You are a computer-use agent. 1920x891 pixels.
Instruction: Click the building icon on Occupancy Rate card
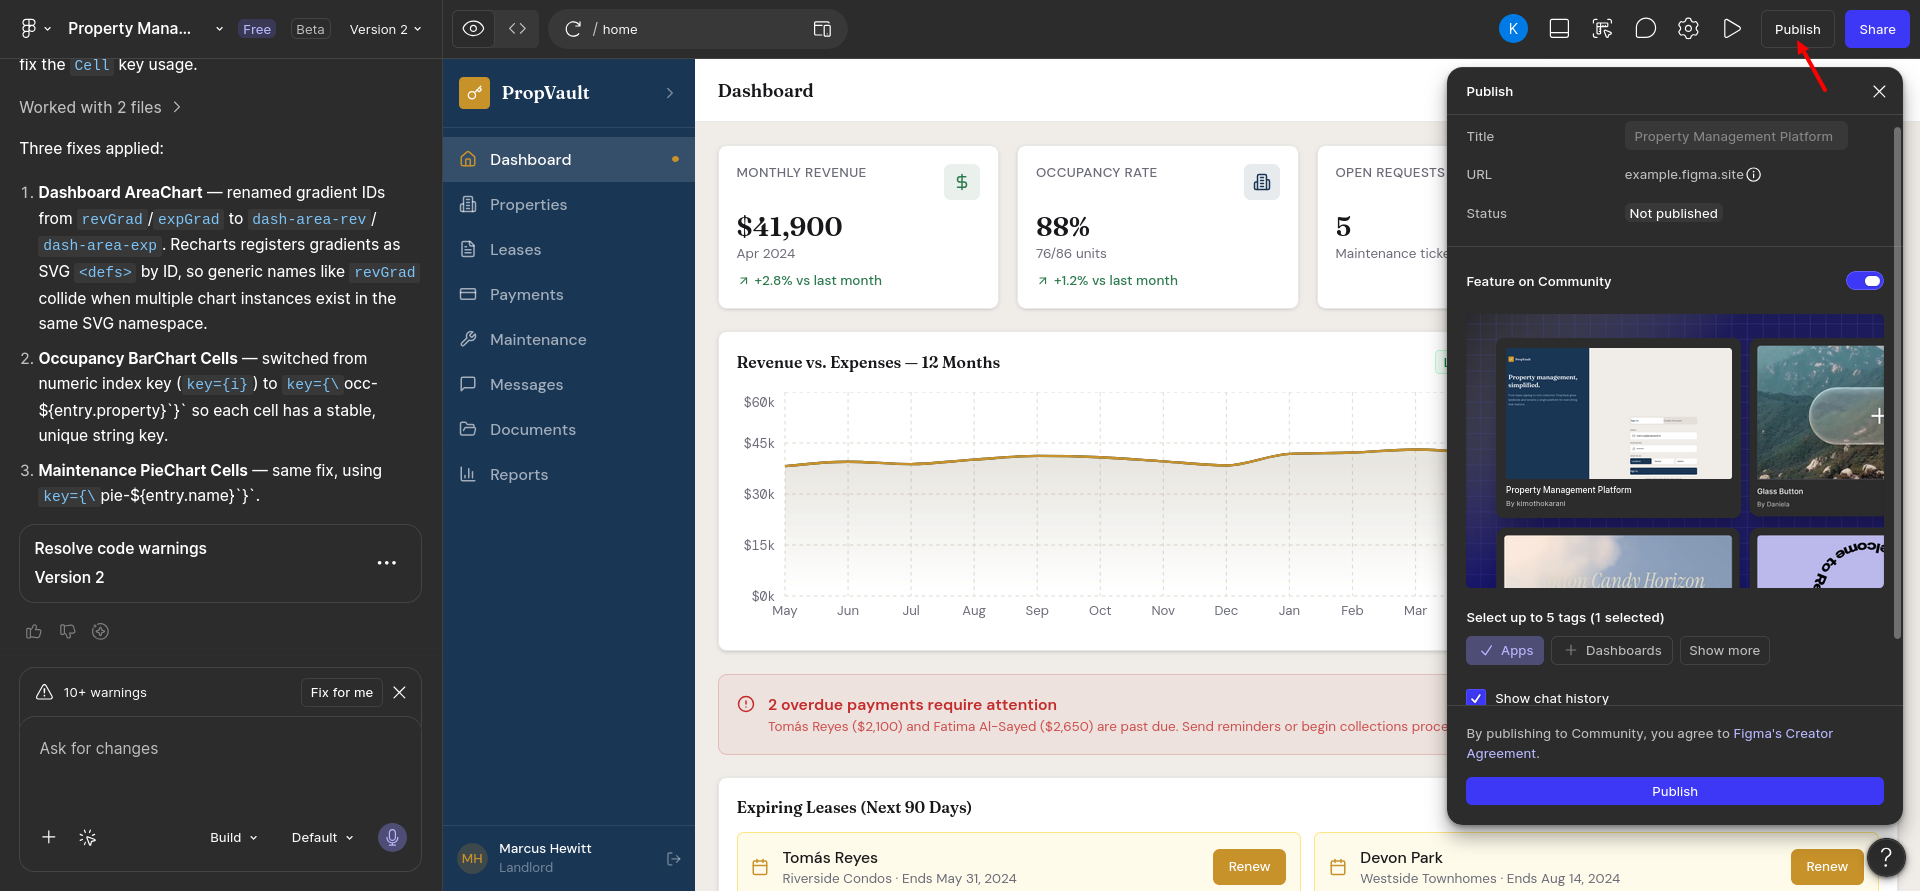click(x=1261, y=182)
